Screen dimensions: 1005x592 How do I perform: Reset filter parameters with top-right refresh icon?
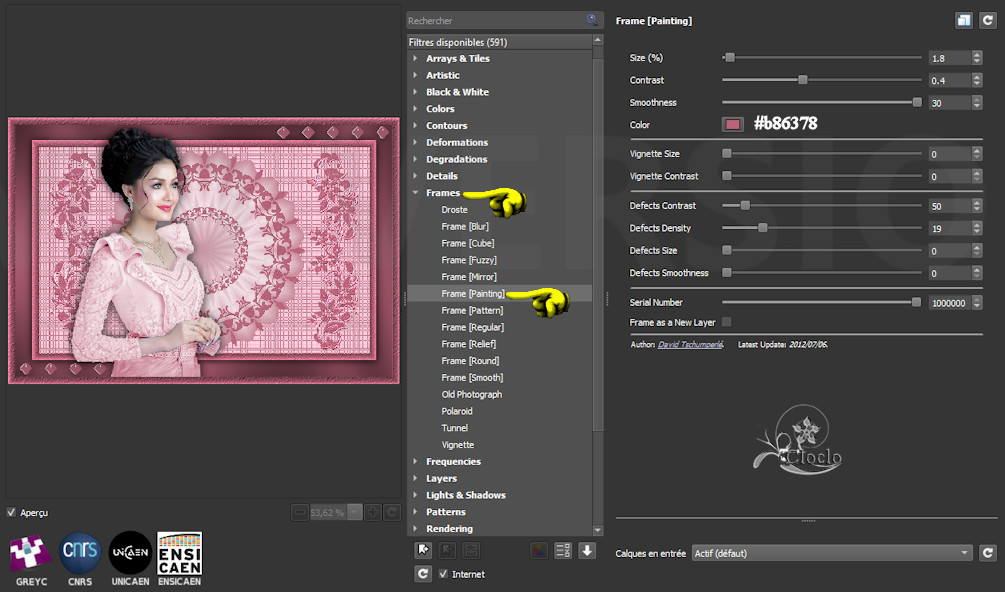(987, 20)
